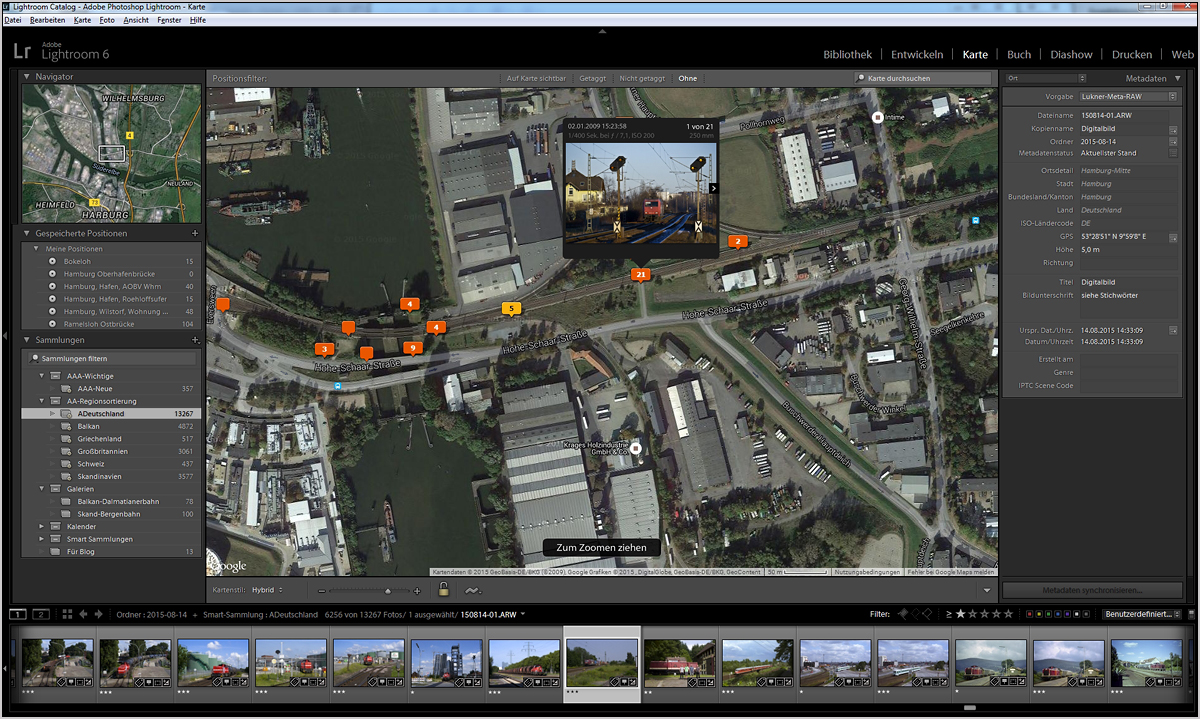Click 'Fehler bei Google Maps melden' link
Screen dimensions: 1200x719
[x=950, y=572]
